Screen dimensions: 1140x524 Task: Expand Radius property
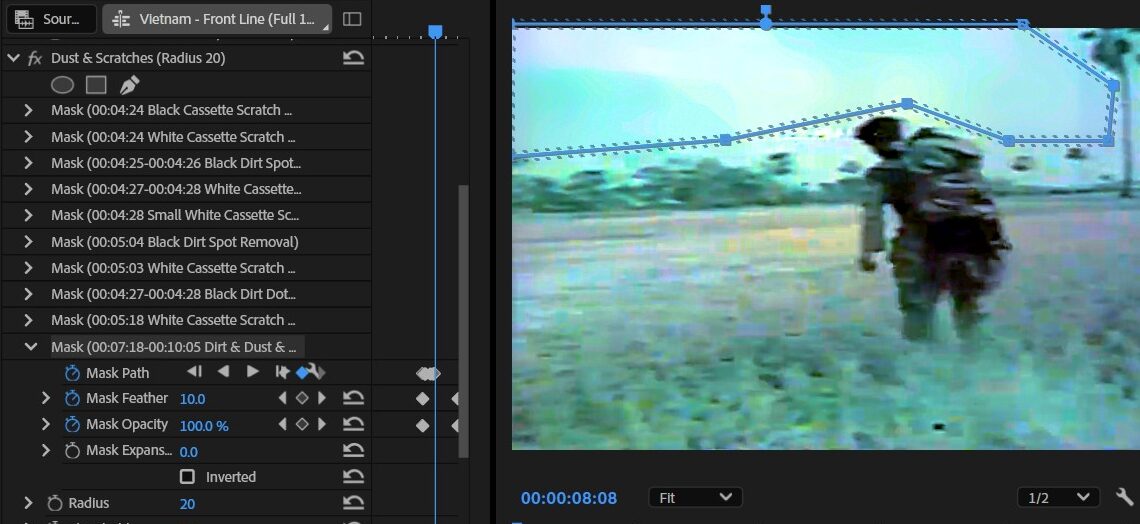pos(28,503)
